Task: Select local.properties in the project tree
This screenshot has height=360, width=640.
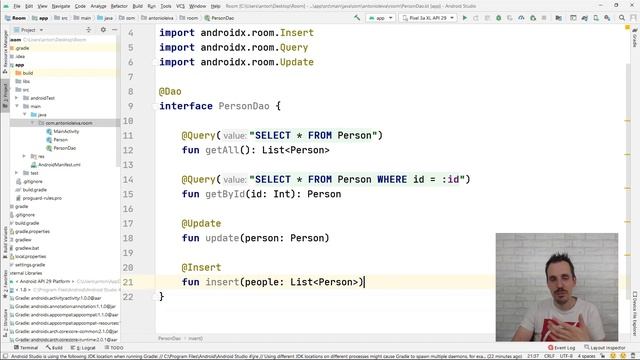Action: point(30,256)
